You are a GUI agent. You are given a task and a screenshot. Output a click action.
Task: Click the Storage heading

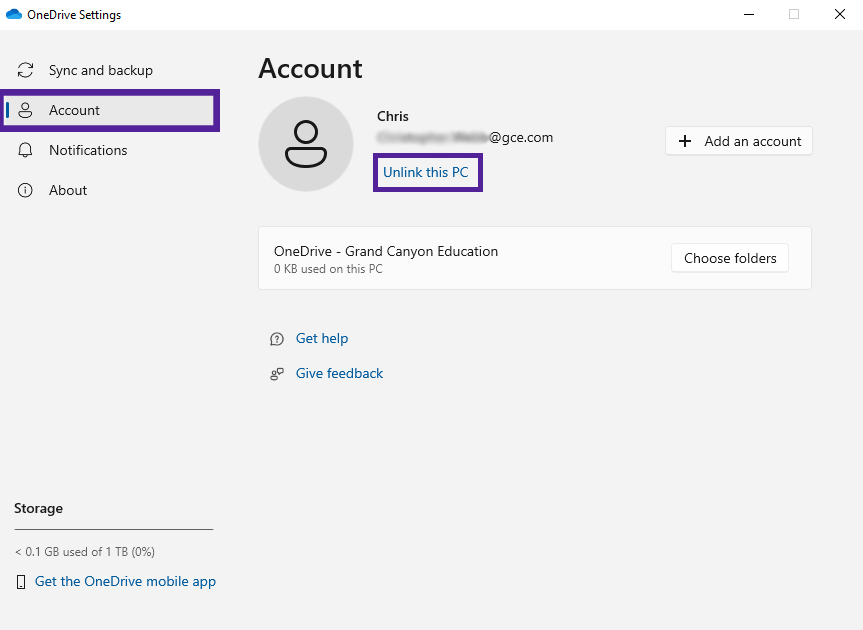(x=39, y=508)
